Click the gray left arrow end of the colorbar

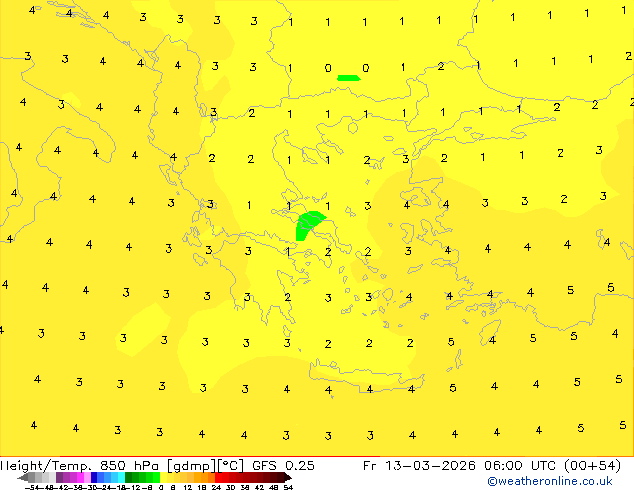(x=22, y=477)
